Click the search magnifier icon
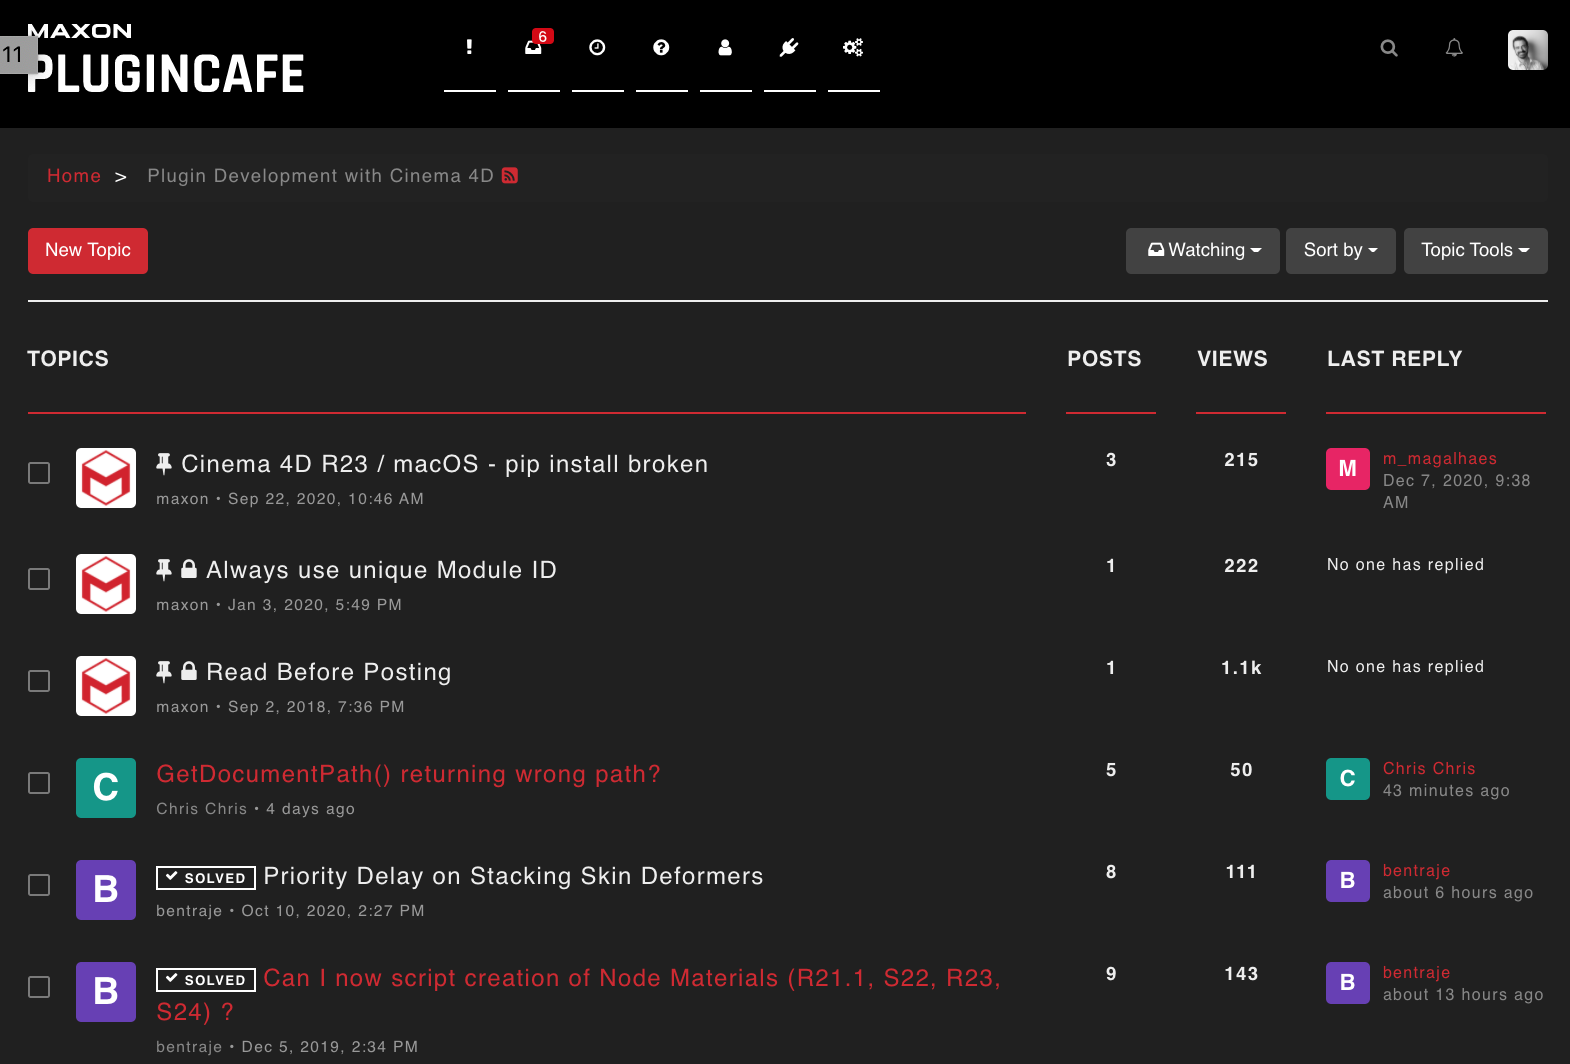The image size is (1570, 1064). click(x=1389, y=48)
